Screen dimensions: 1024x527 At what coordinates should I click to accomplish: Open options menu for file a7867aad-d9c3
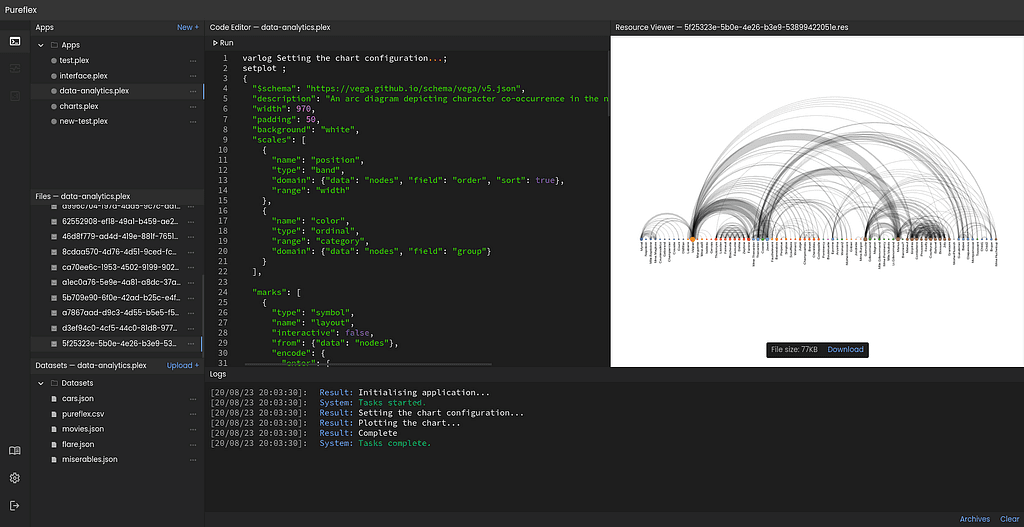pyautogui.click(x=193, y=313)
